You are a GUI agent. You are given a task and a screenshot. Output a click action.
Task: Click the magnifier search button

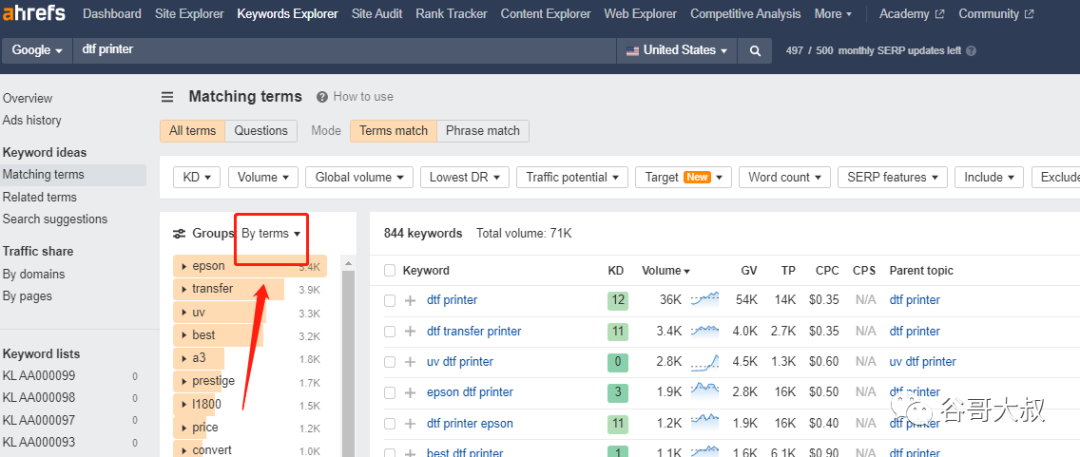coord(755,50)
